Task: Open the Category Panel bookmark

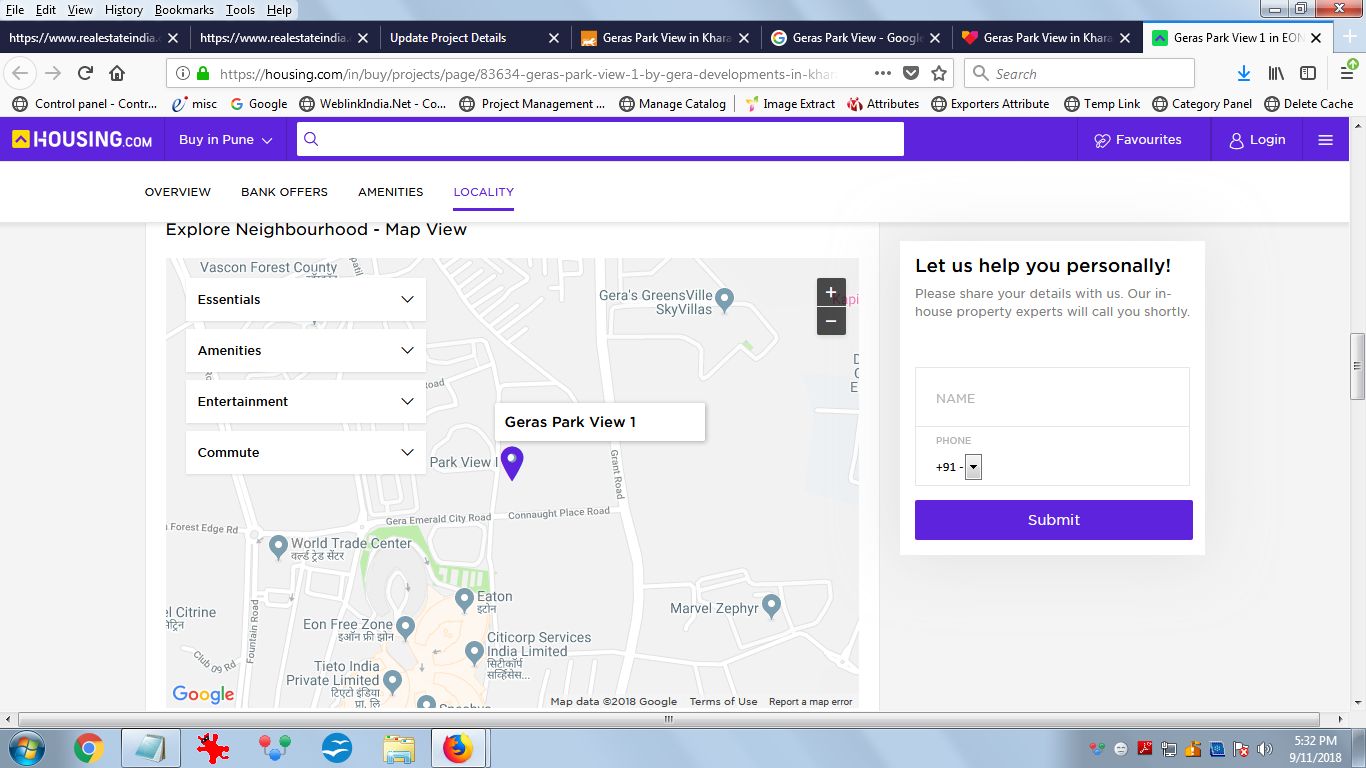Action: [1202, 103]
